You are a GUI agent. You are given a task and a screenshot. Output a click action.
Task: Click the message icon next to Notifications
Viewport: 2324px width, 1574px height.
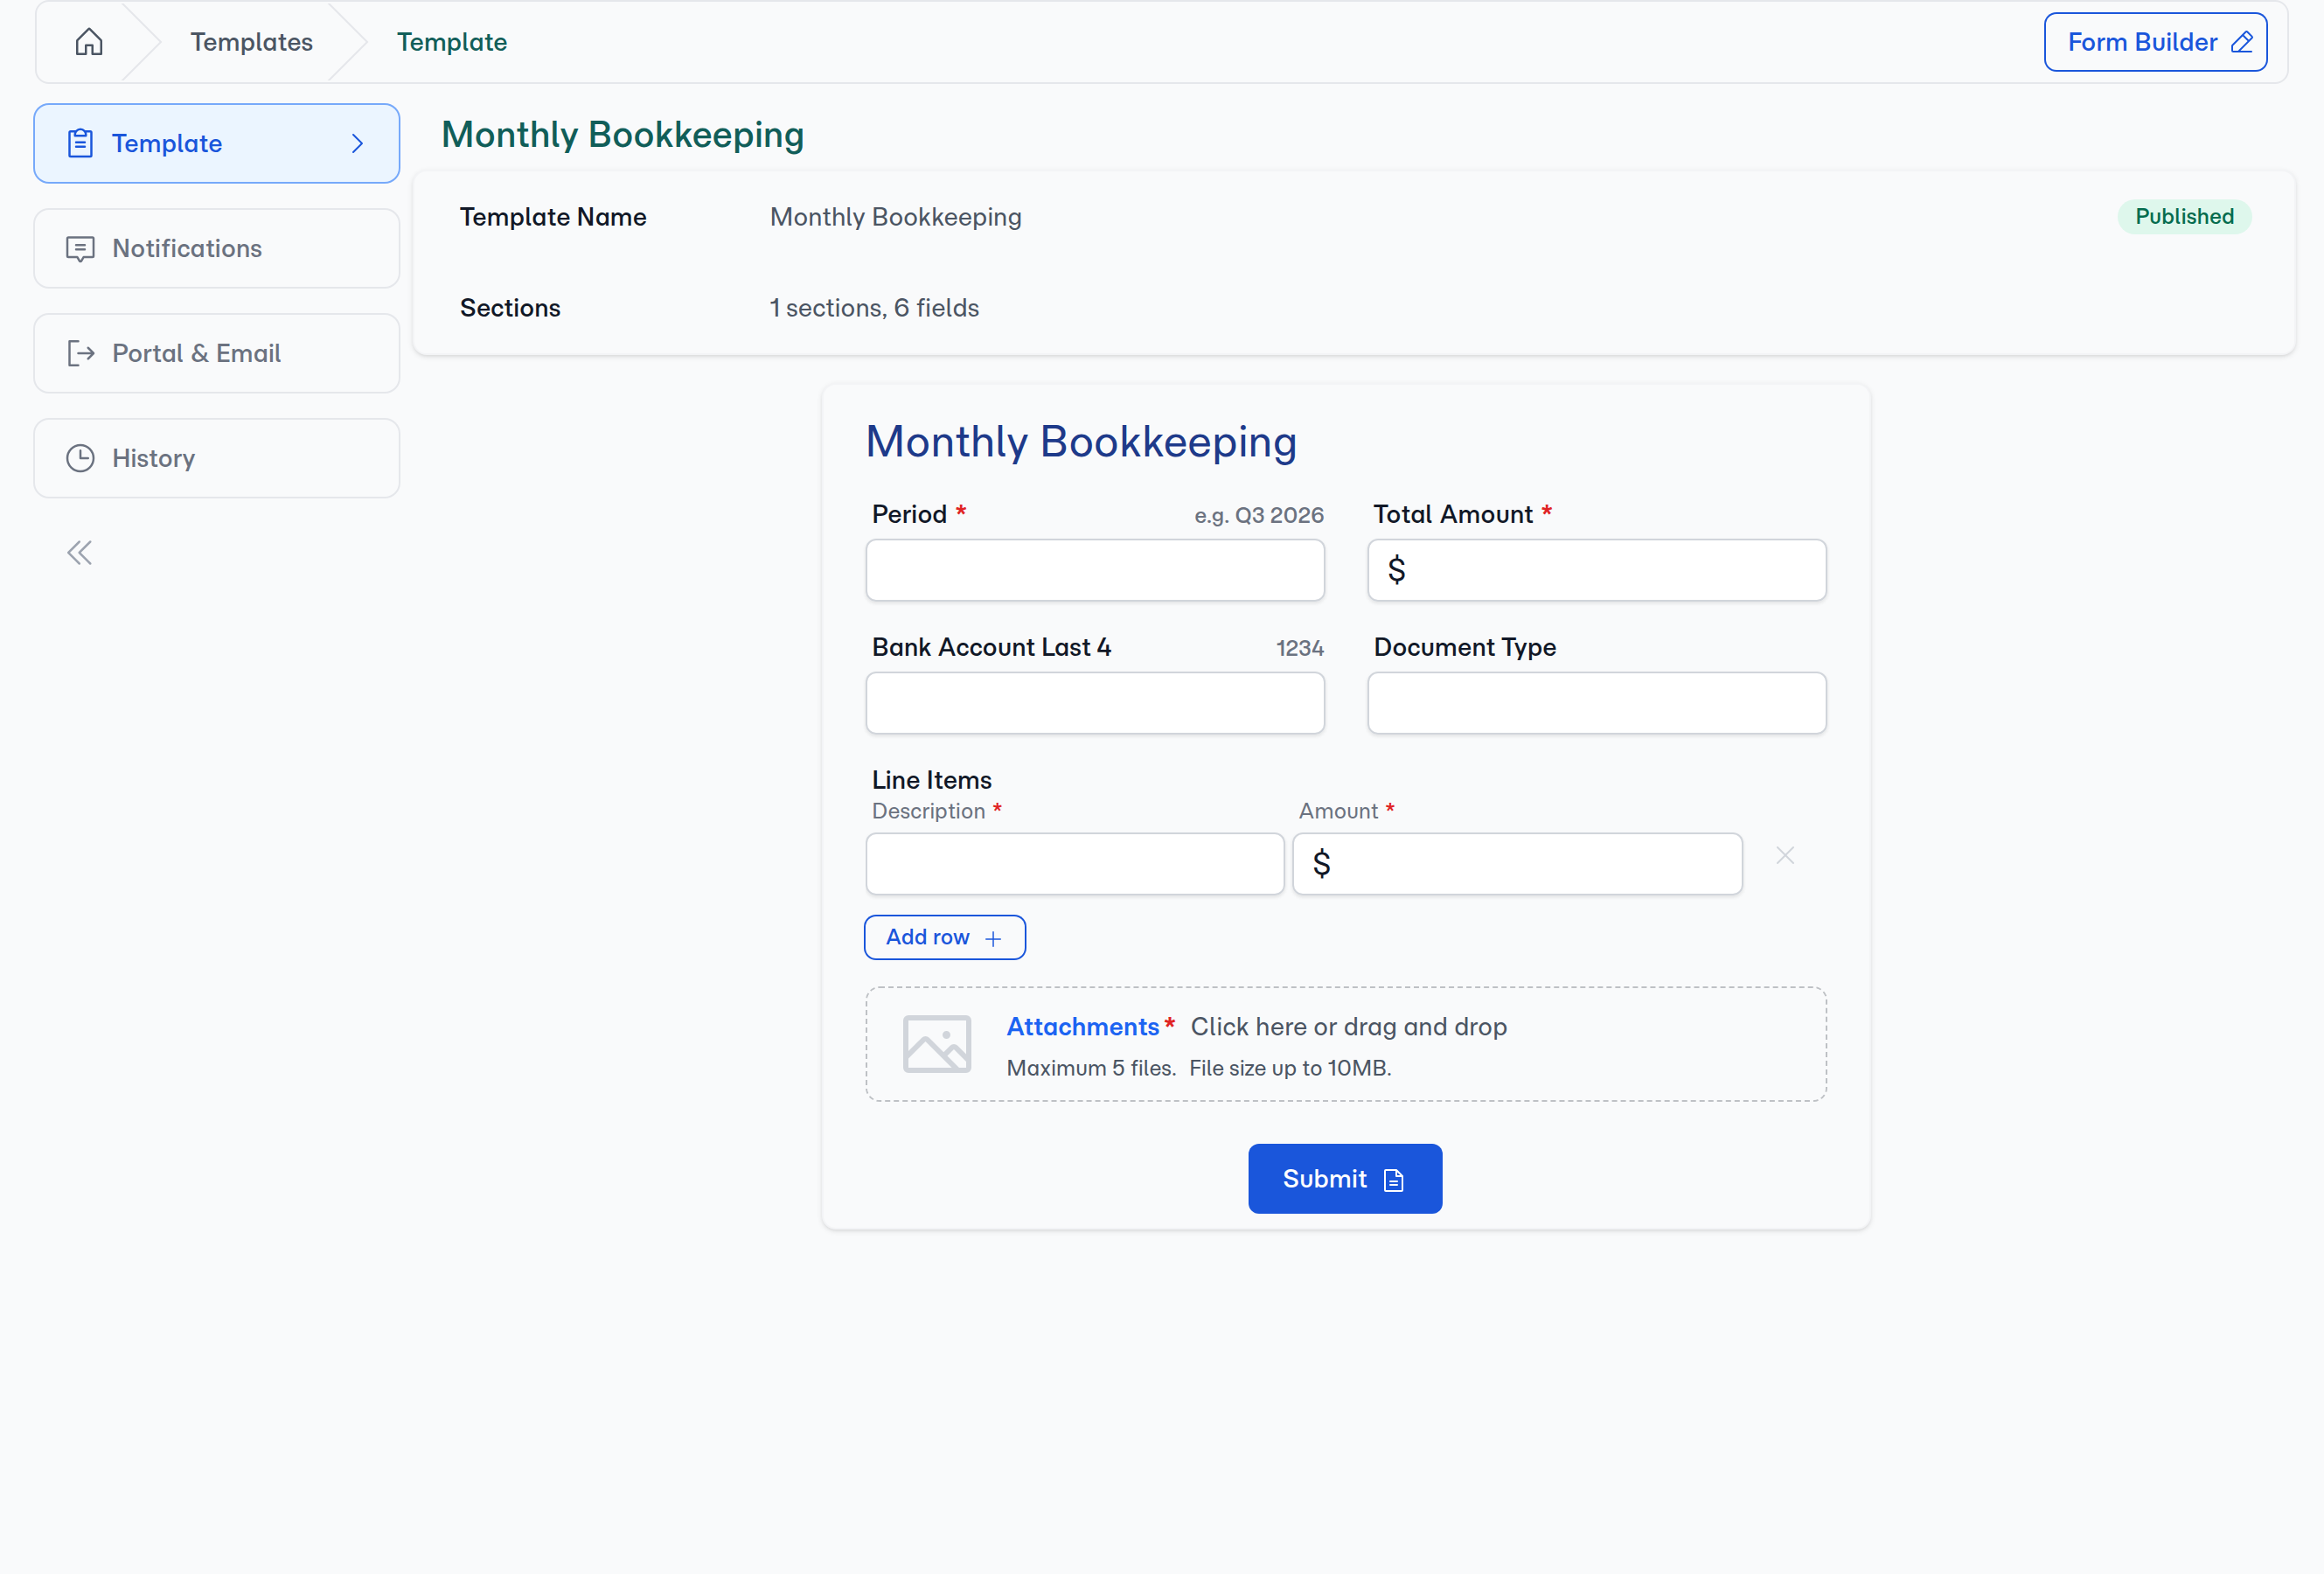80,249
